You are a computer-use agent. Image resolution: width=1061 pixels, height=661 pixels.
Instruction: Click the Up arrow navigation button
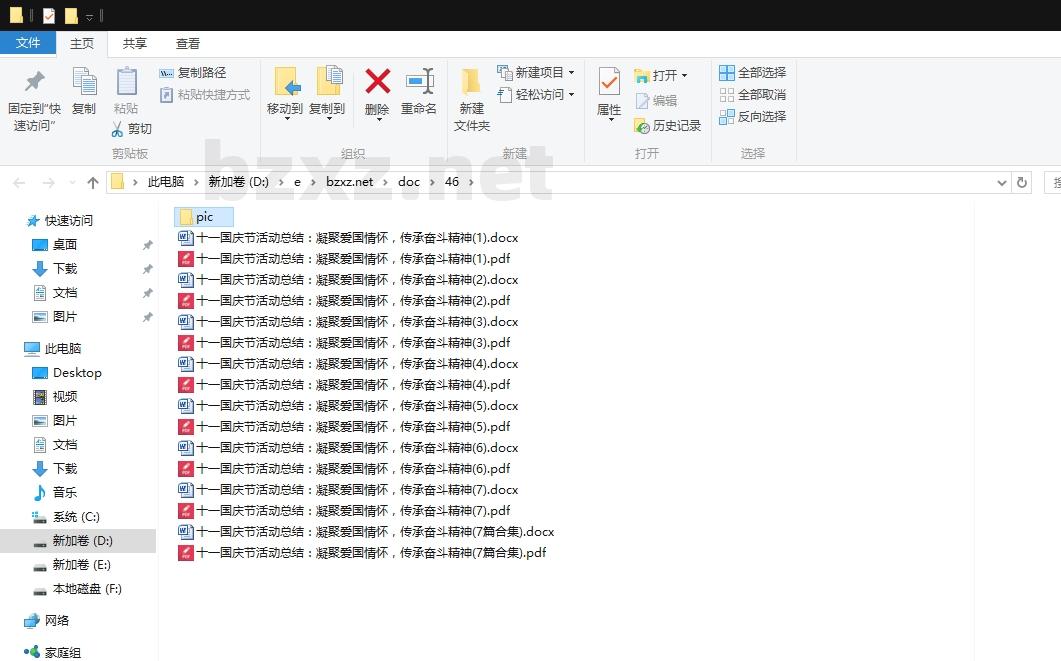93,183
